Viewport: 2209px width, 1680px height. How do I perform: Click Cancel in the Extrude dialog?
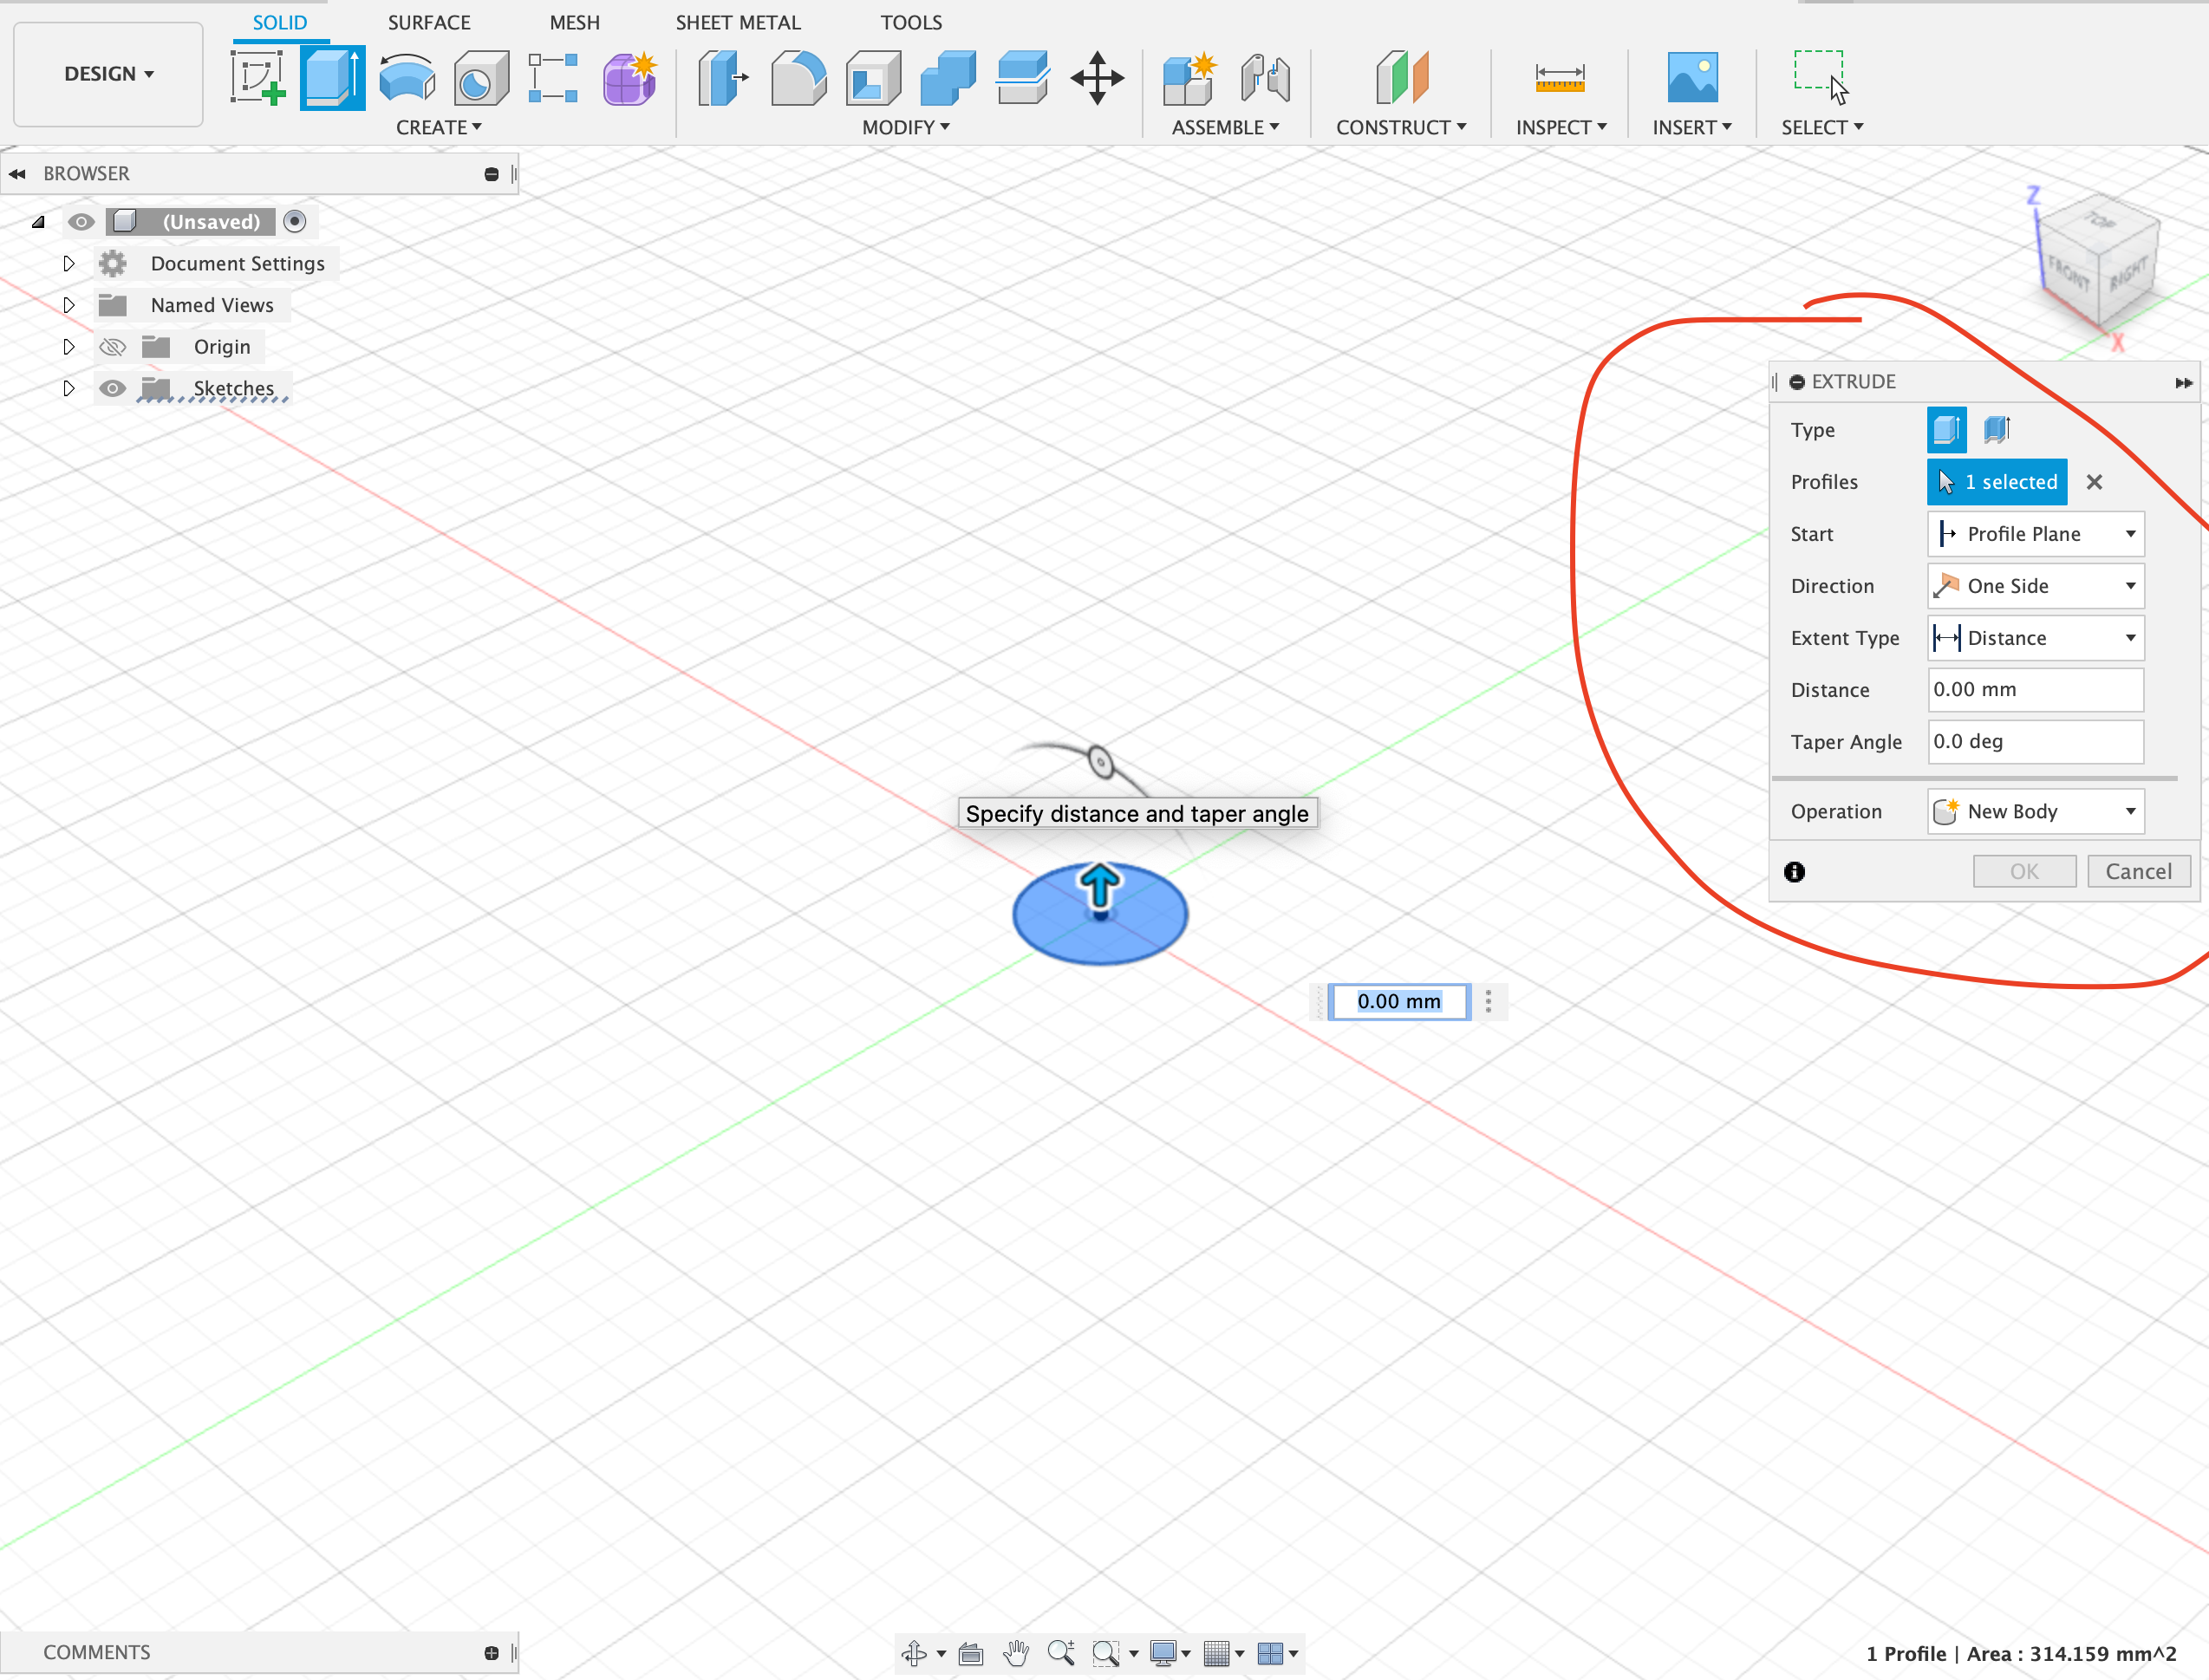[2139, 872]
